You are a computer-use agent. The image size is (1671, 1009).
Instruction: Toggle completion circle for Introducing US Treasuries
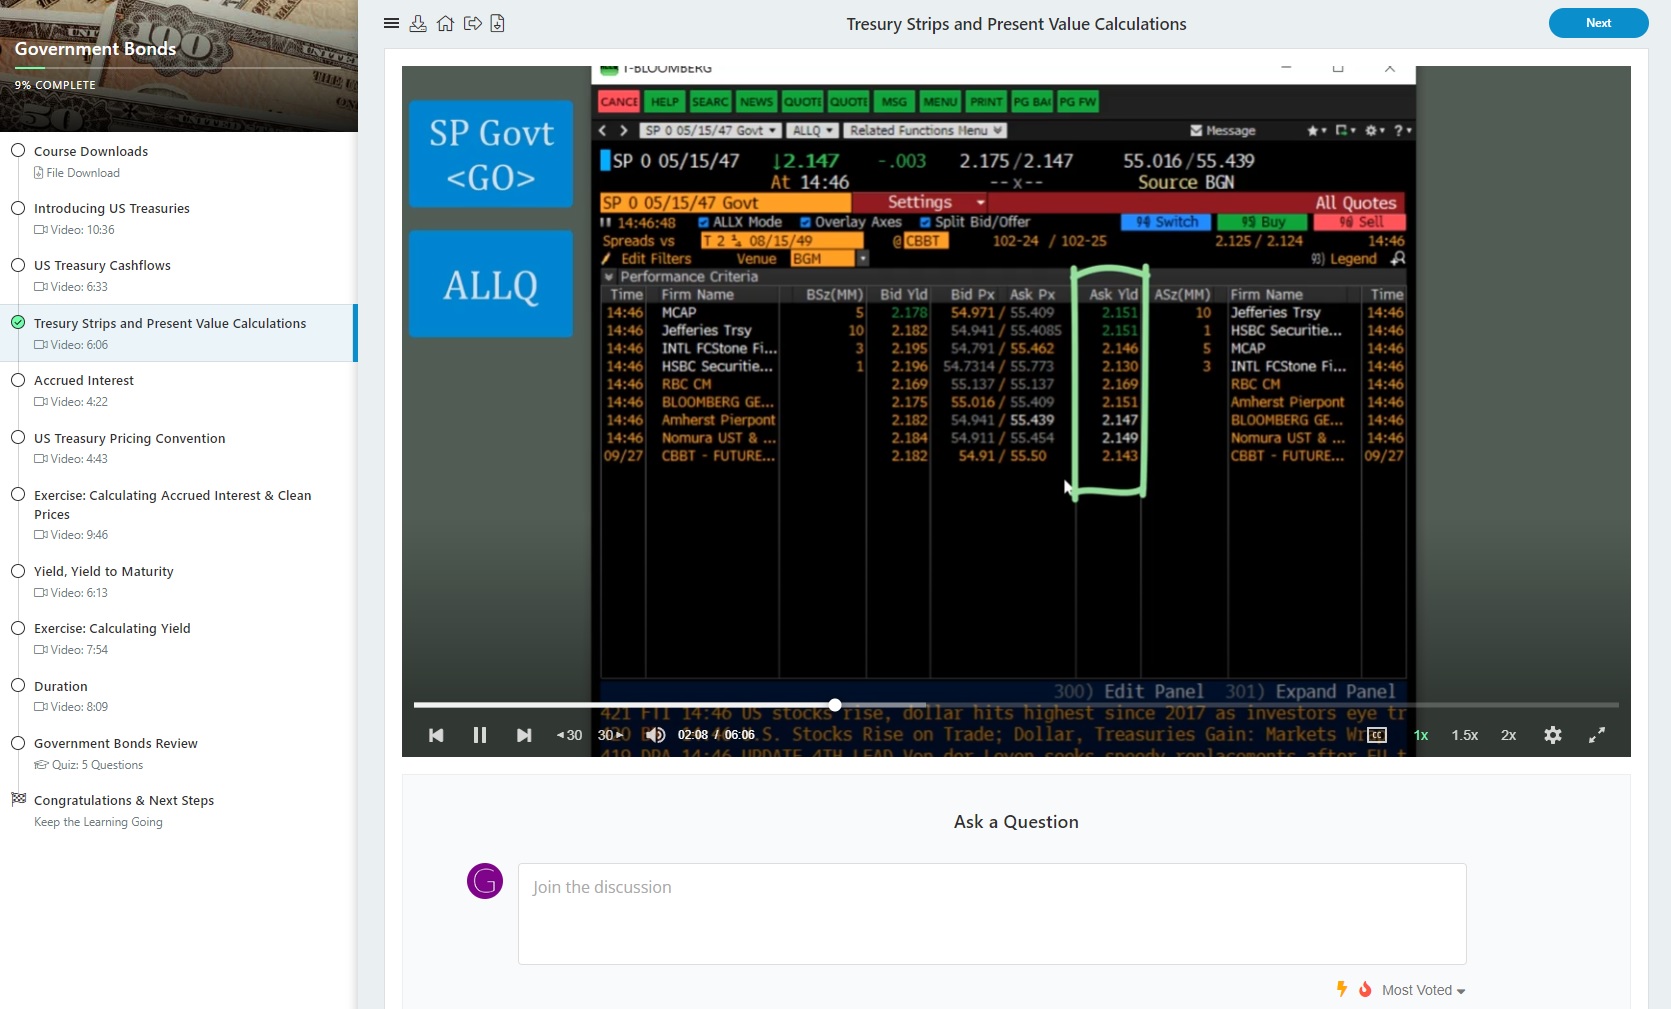click(x=18, y=208)
